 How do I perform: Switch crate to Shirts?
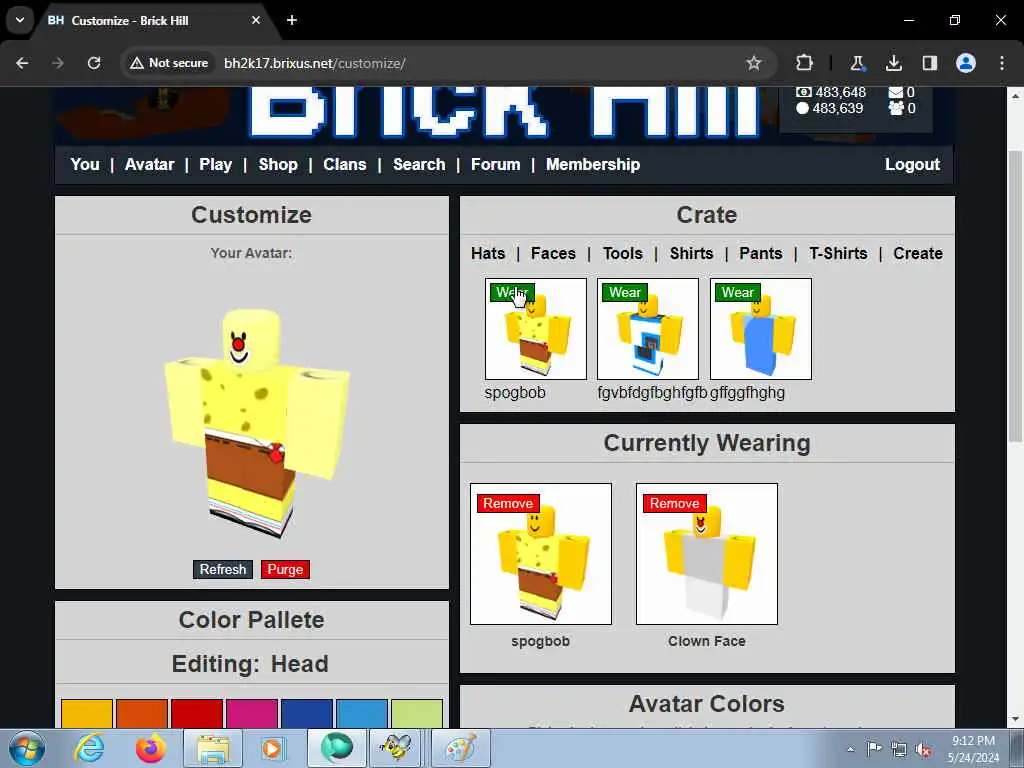click(692, 253)
